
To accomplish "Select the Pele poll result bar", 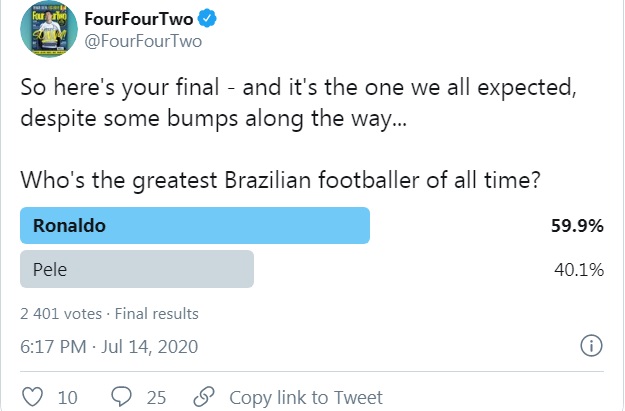I will tap(137, 268).
